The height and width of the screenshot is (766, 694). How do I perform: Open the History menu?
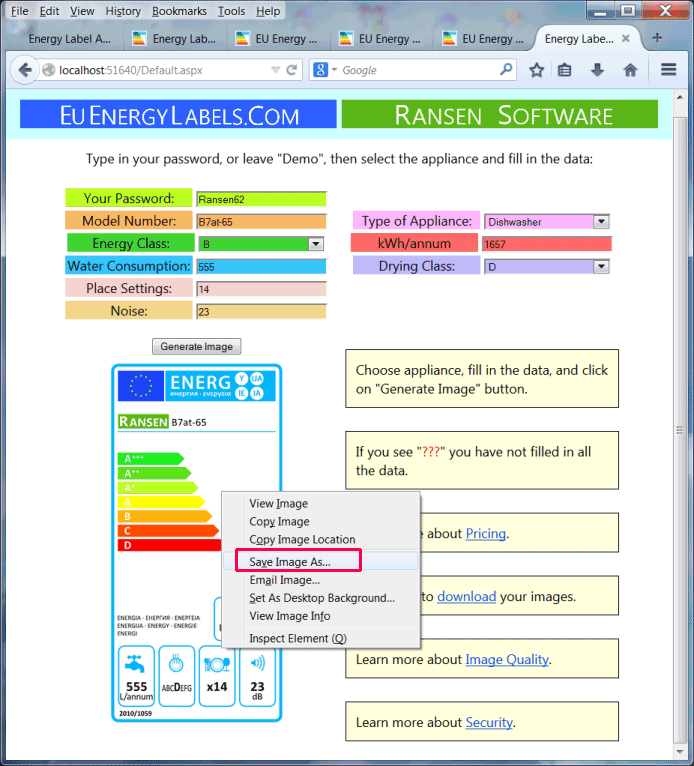(x=123, y=11)
